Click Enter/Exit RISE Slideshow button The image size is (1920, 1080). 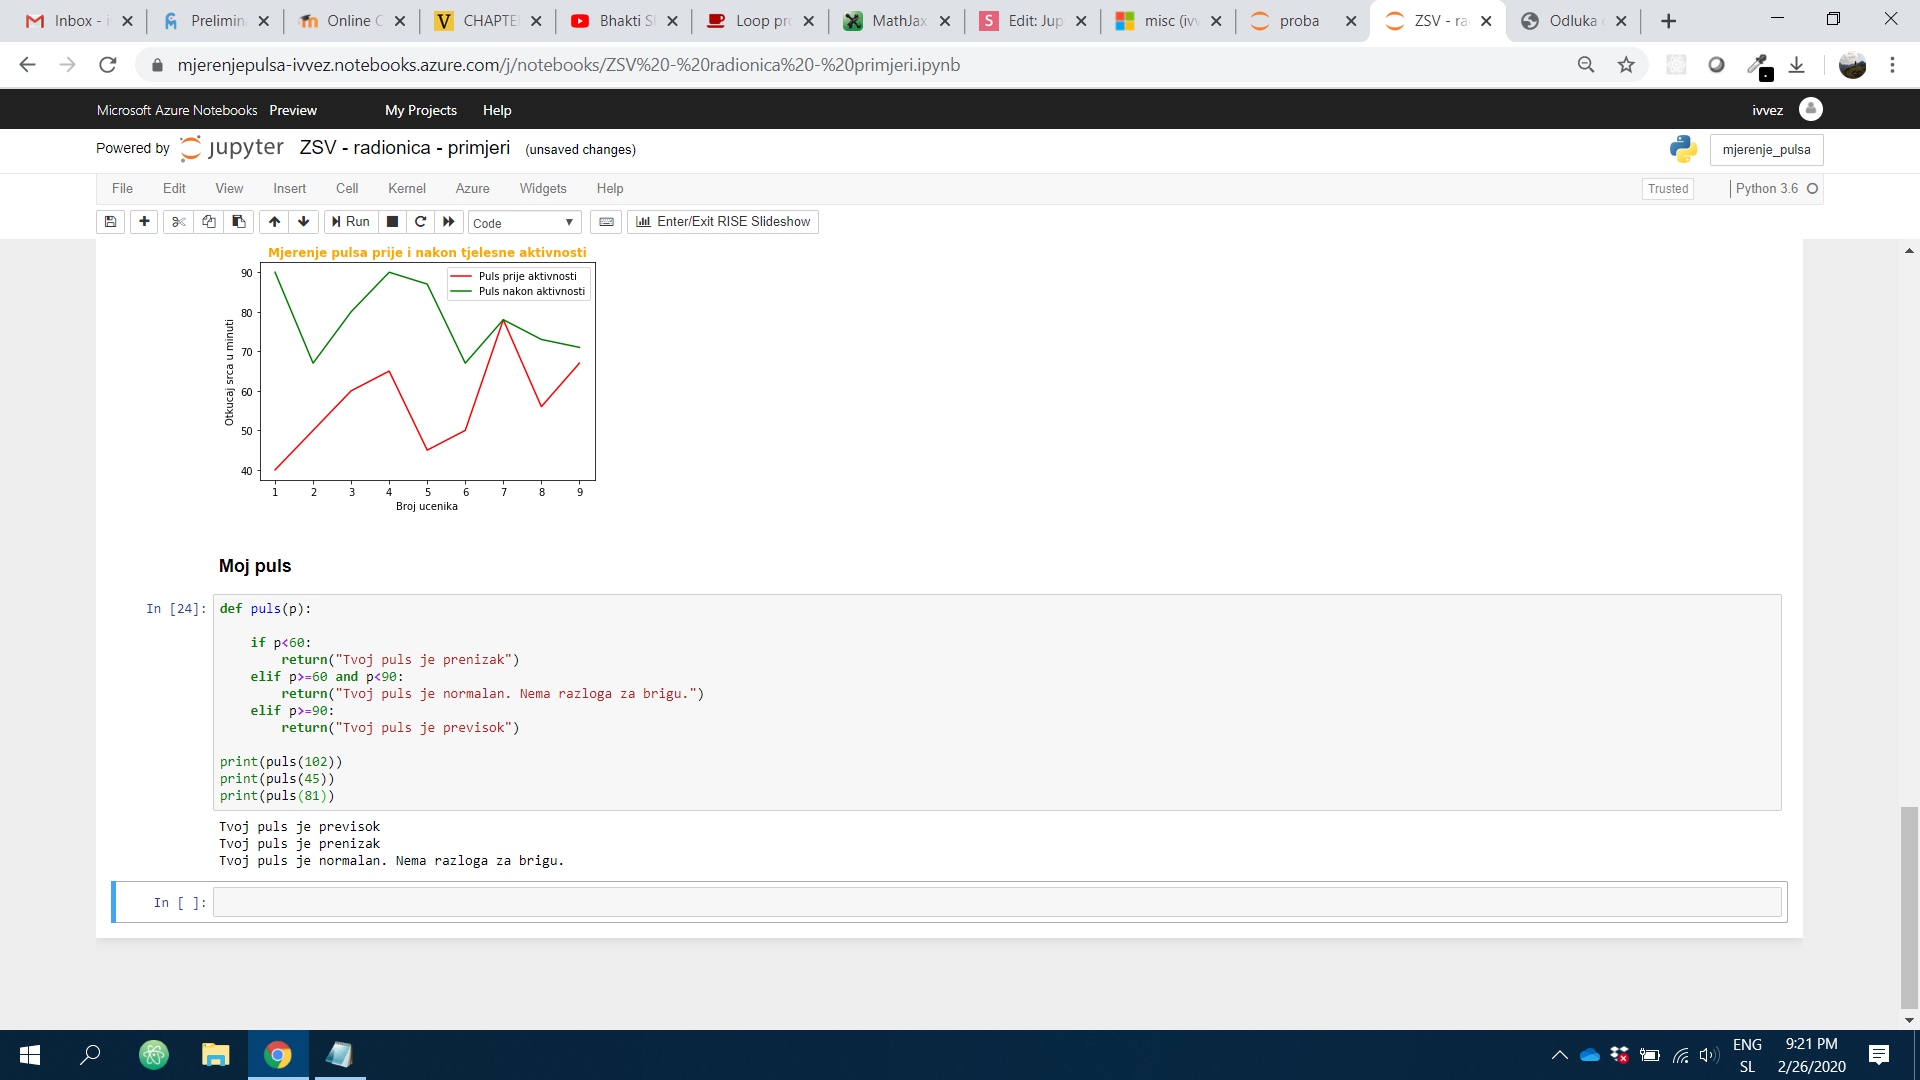723,222
